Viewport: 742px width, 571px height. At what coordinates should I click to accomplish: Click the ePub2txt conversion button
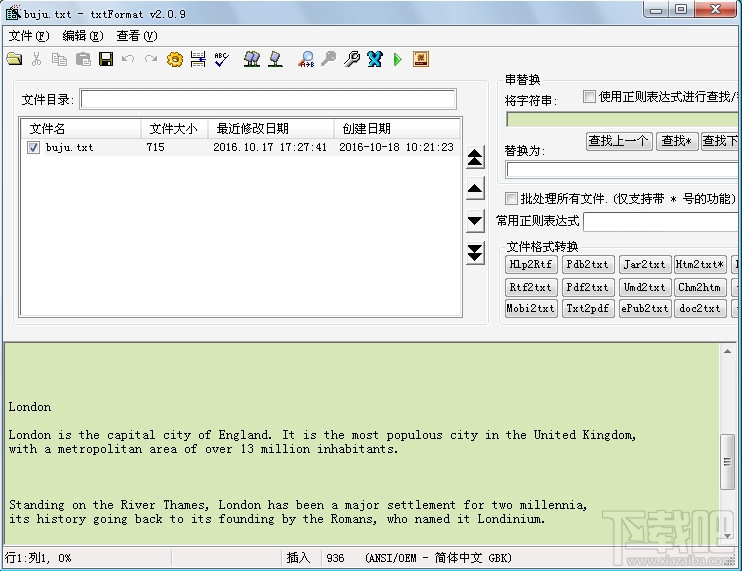(644, 308)
